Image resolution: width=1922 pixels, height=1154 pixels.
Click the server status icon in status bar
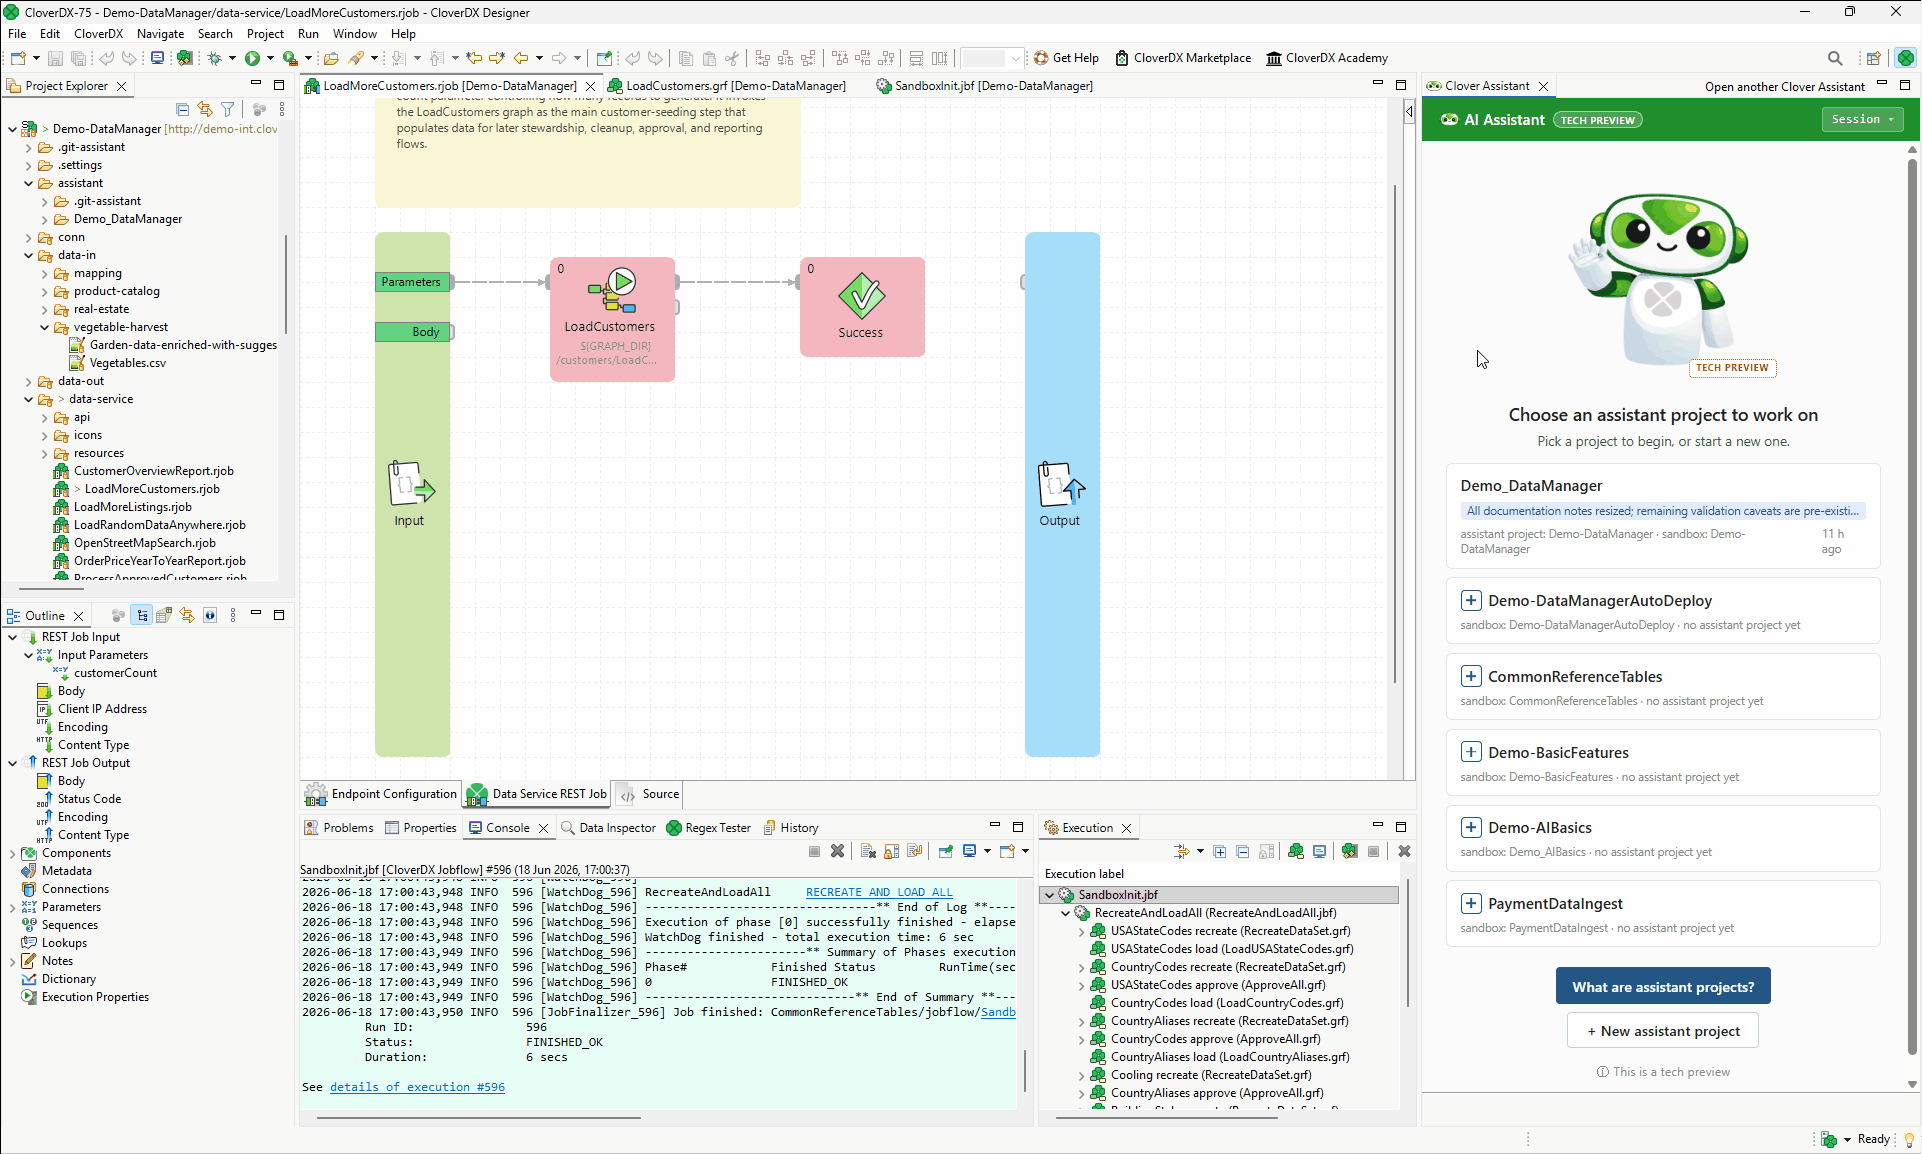point(1829,1139)
